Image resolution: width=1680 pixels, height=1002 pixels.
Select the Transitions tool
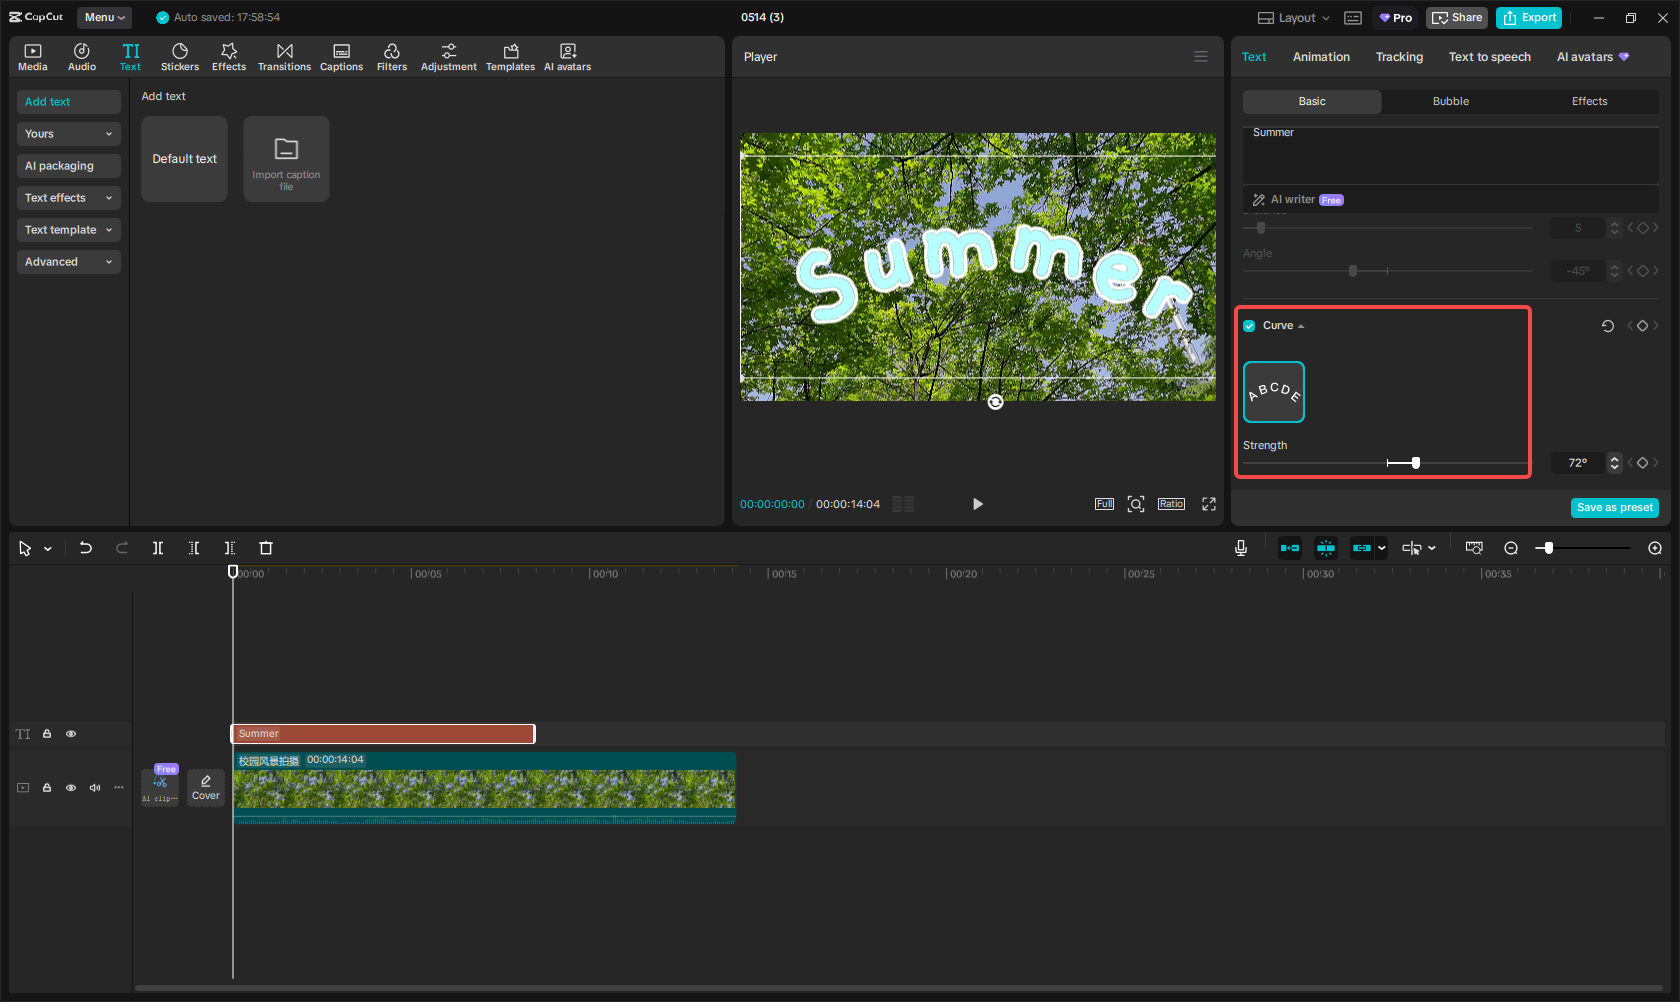[284, 56]
